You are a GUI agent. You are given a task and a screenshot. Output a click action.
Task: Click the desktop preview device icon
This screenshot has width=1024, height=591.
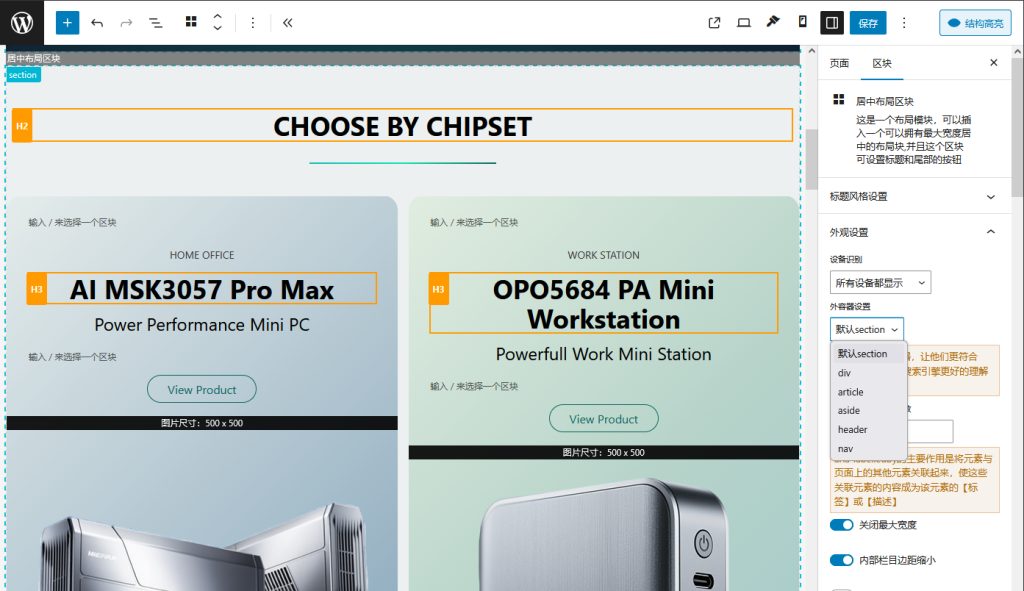(x=744, y=22)
